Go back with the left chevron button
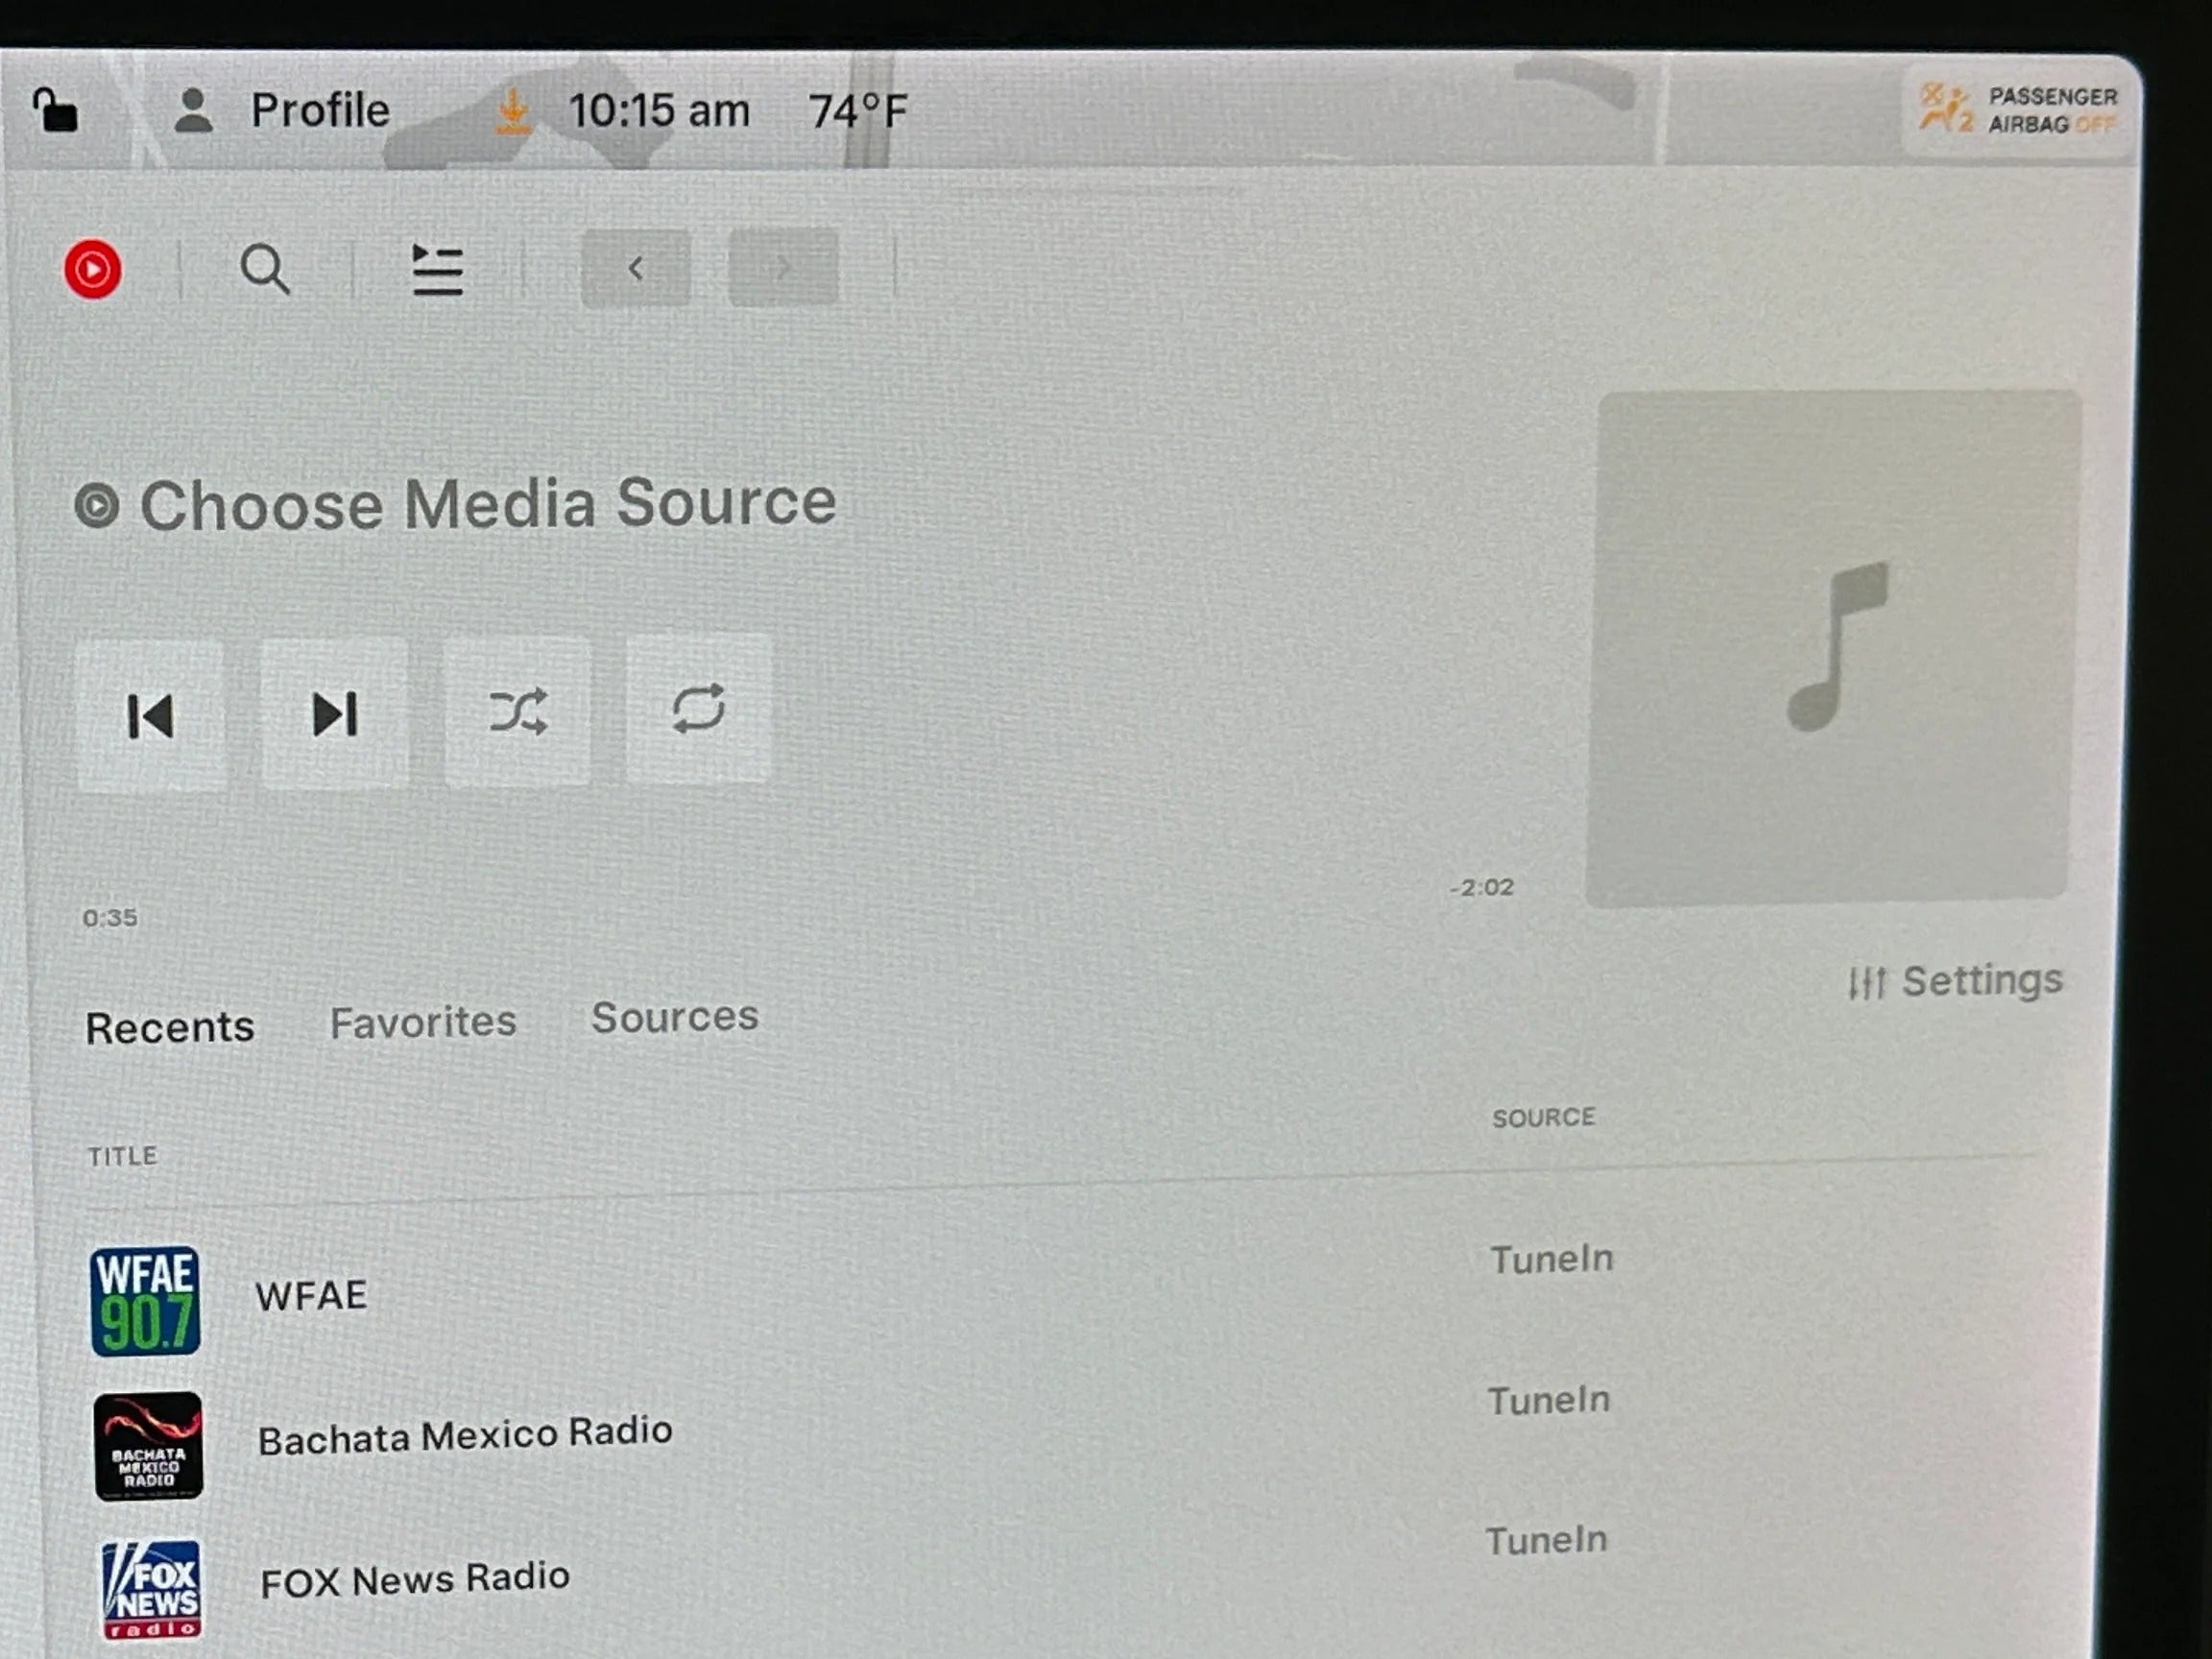Screen dimensions: 2212x1659 pos(636,267)
